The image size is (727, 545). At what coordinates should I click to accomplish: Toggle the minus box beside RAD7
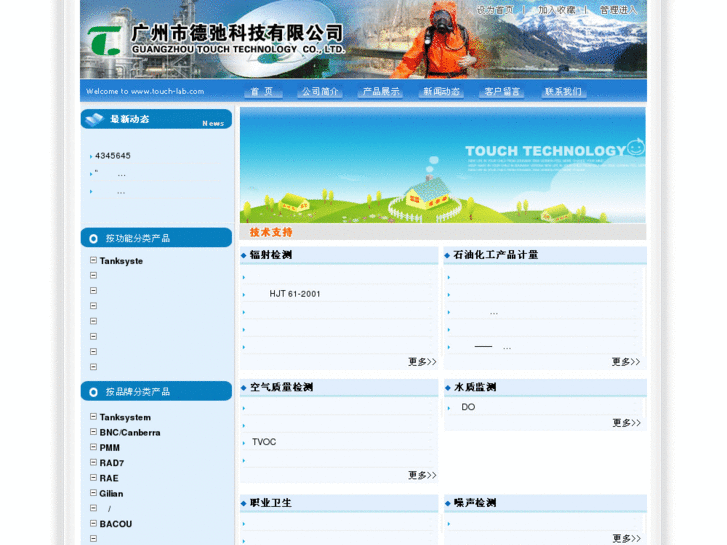click(93, 463)
